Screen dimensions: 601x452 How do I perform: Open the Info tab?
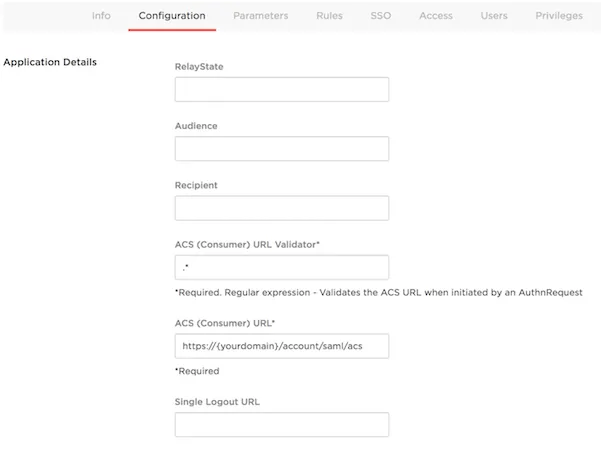pyautogui.click(x=101, y=16)
